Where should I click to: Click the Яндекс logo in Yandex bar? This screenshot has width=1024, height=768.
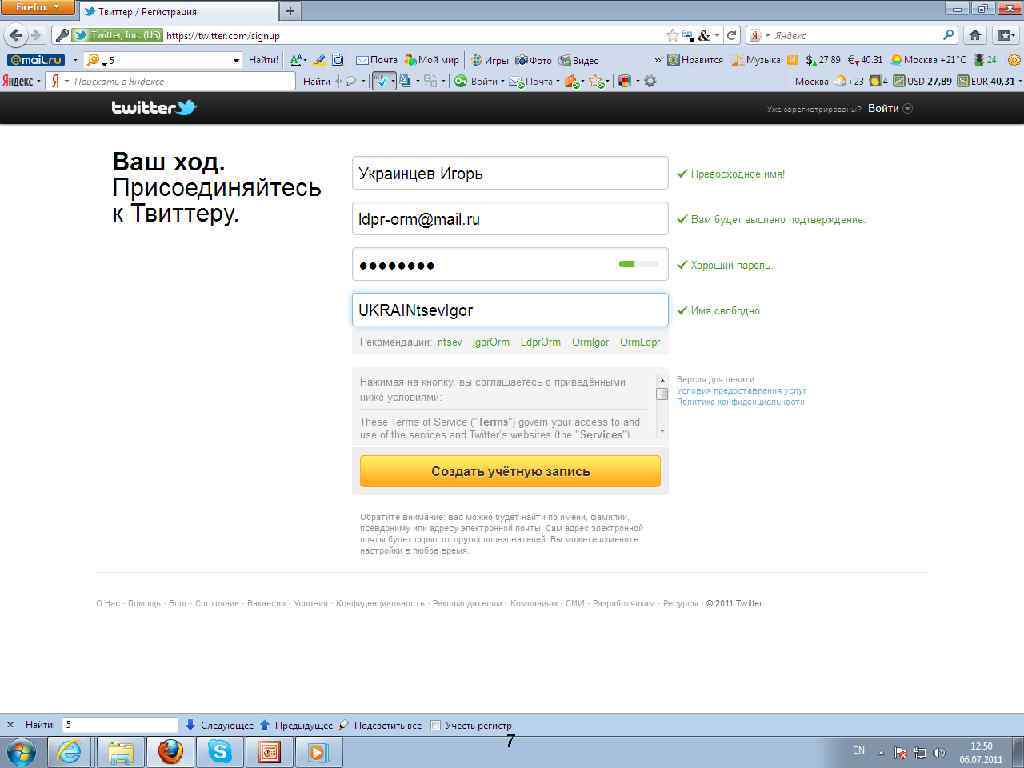(x=18, y=81)
